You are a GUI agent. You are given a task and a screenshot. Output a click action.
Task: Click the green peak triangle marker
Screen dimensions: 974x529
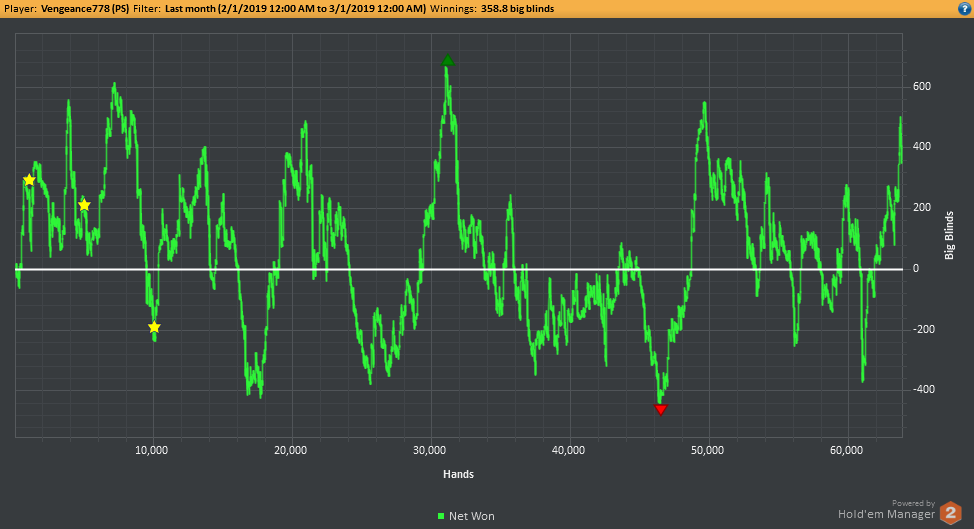[x=447, y=60]
